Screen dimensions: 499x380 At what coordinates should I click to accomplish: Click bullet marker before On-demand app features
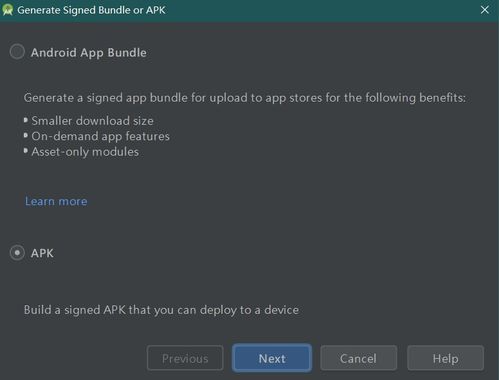pos(26,135)
